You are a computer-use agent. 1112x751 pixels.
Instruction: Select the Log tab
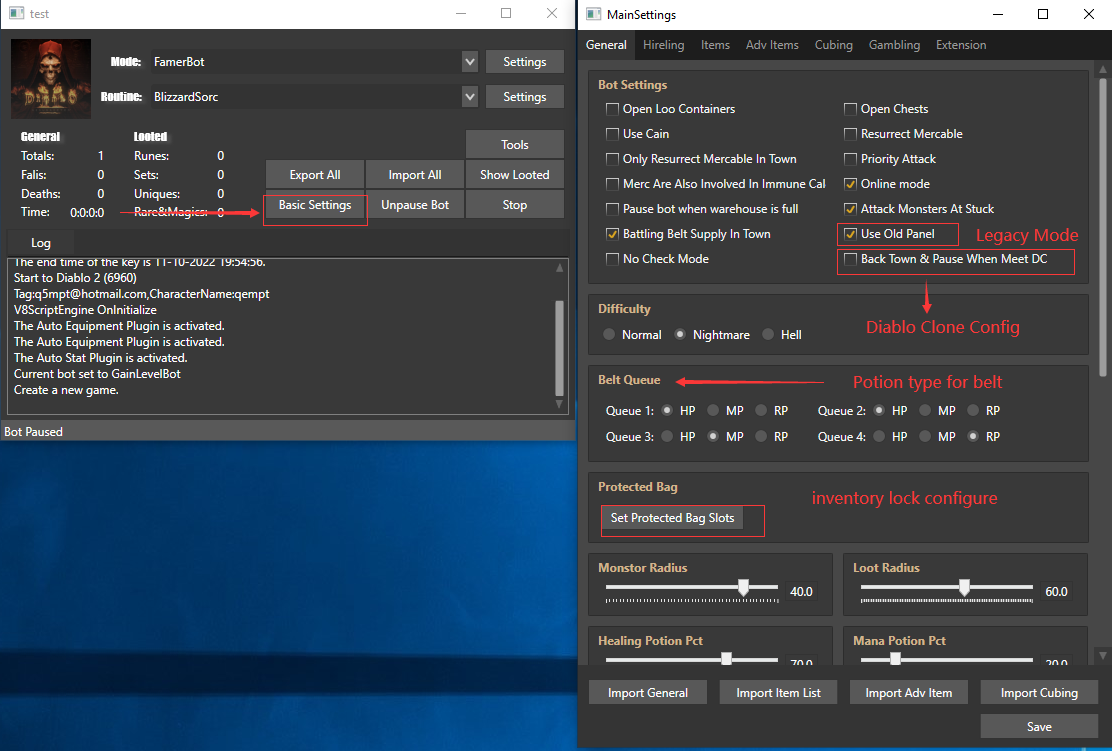click(x=40, y=243)
